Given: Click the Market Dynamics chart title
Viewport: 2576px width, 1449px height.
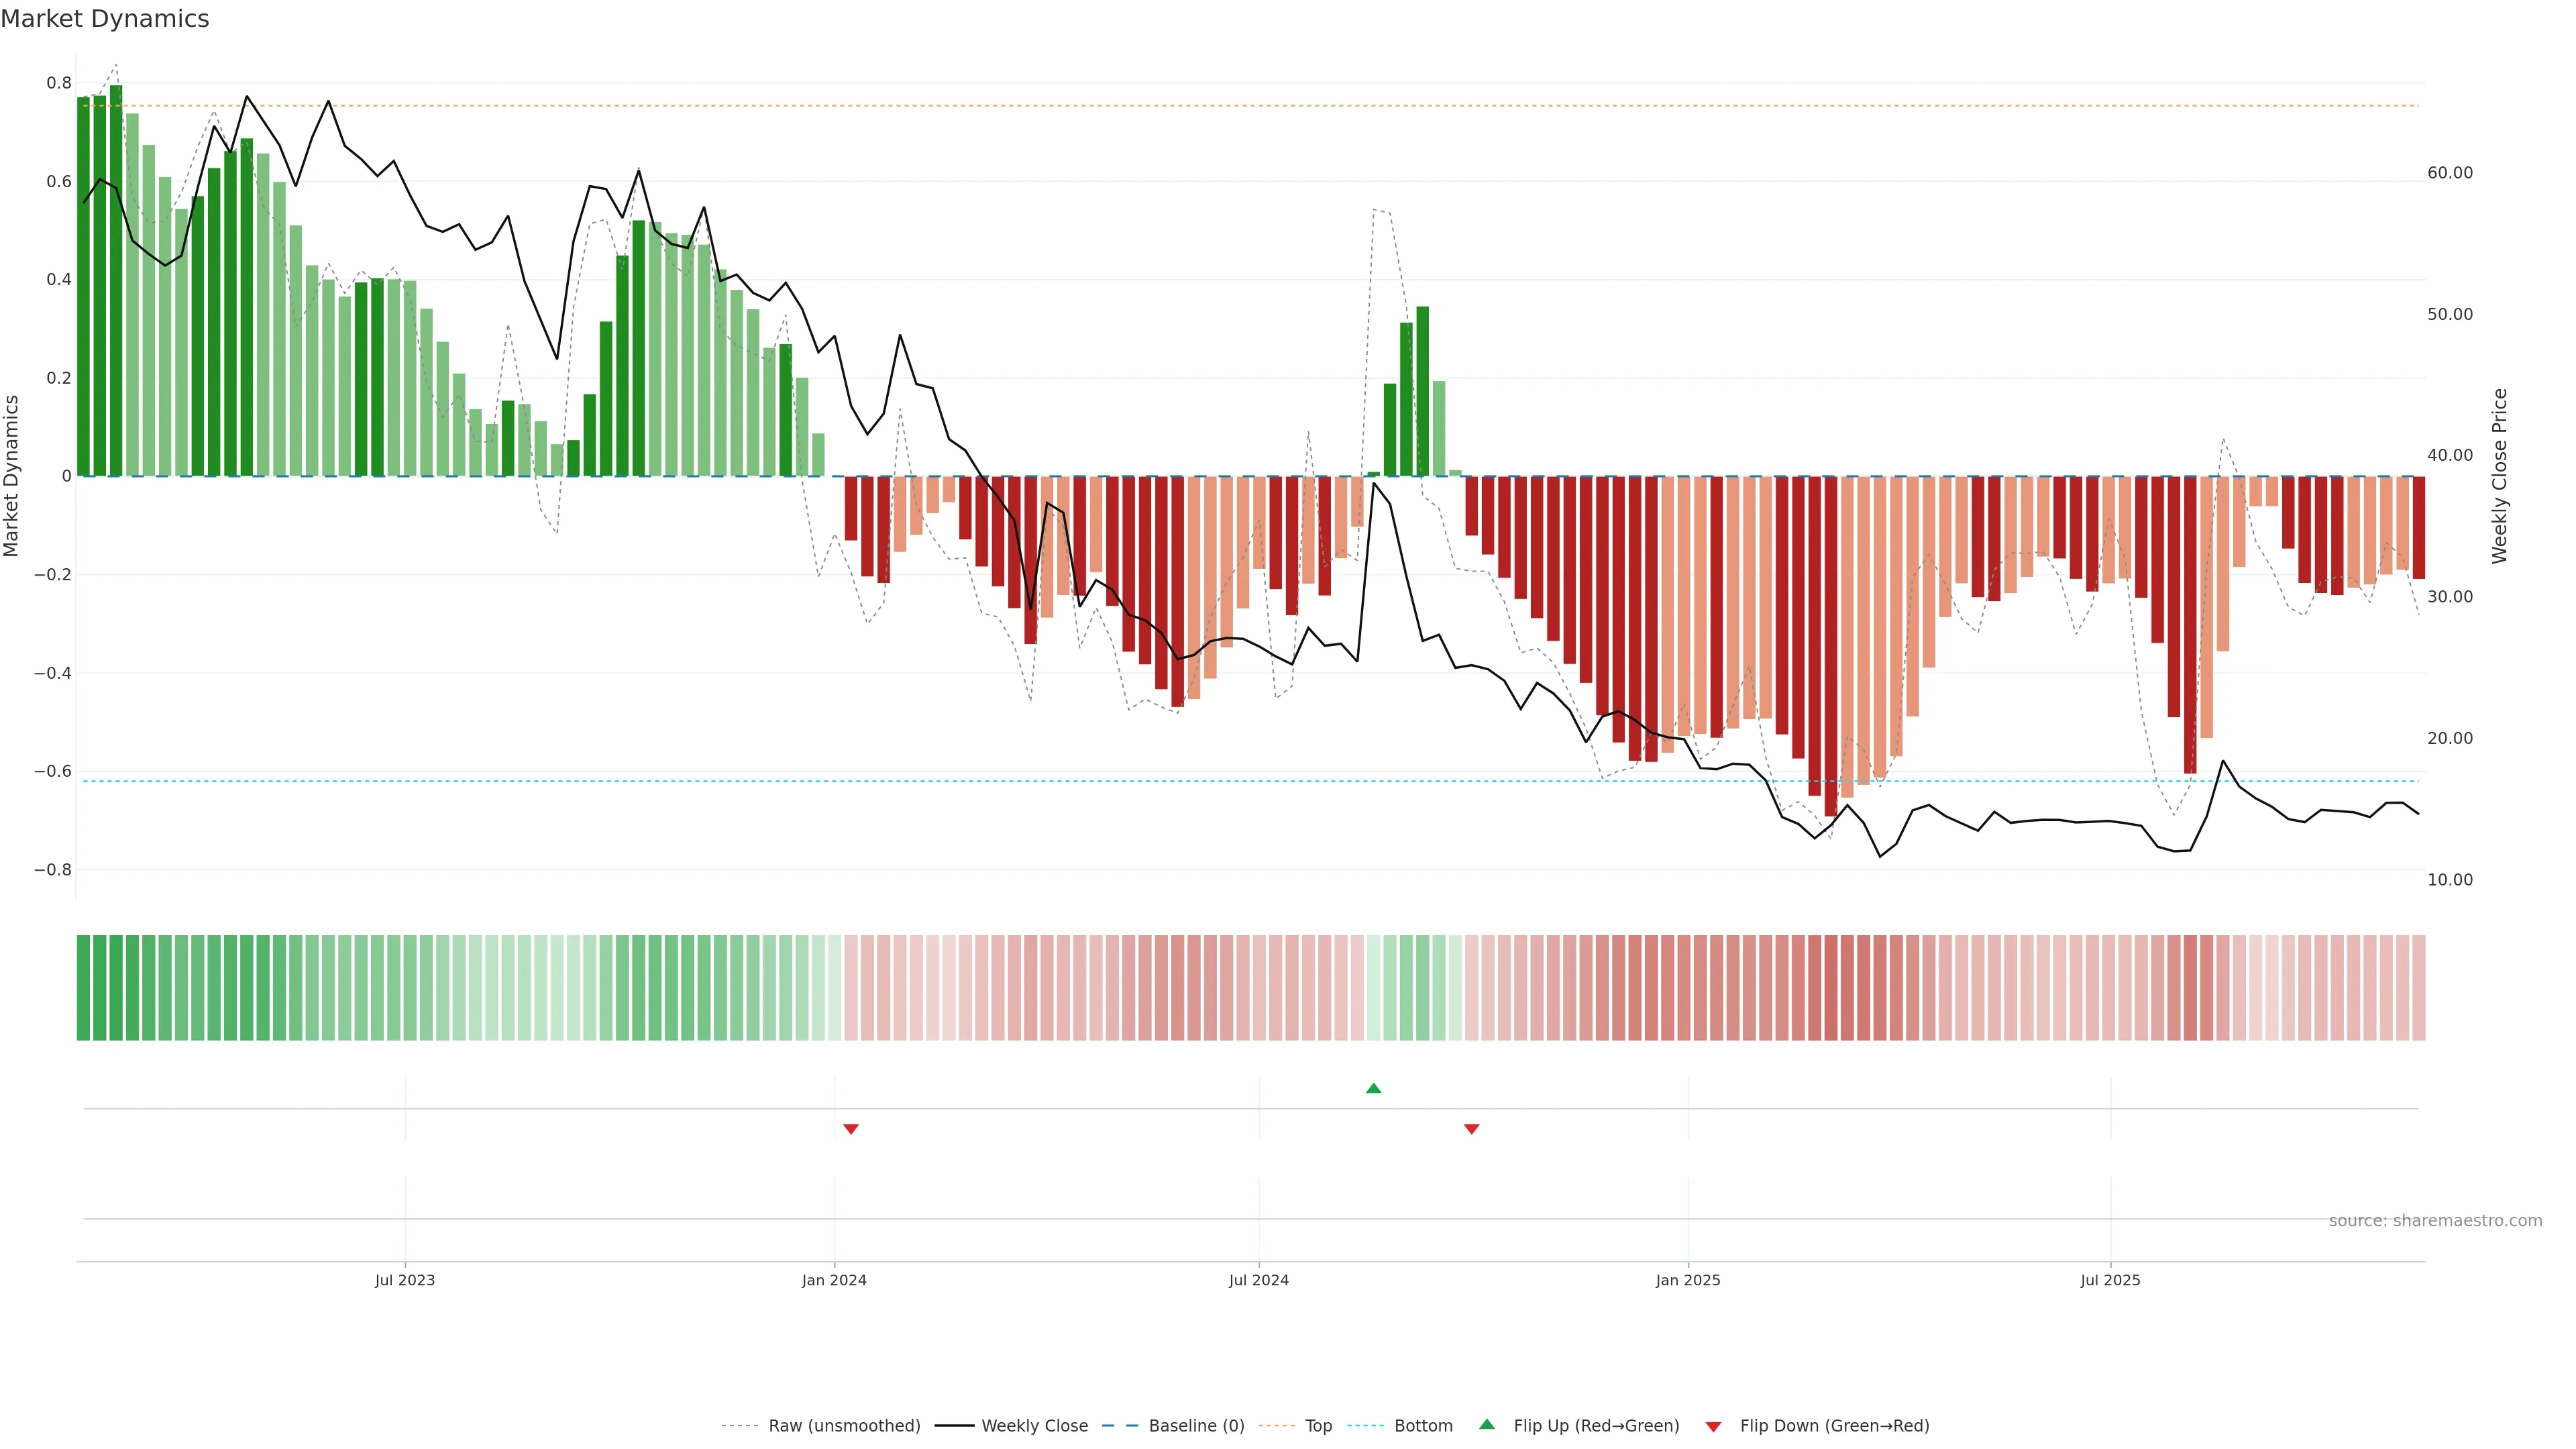Looking at the screenshot, I should point(105,19).
